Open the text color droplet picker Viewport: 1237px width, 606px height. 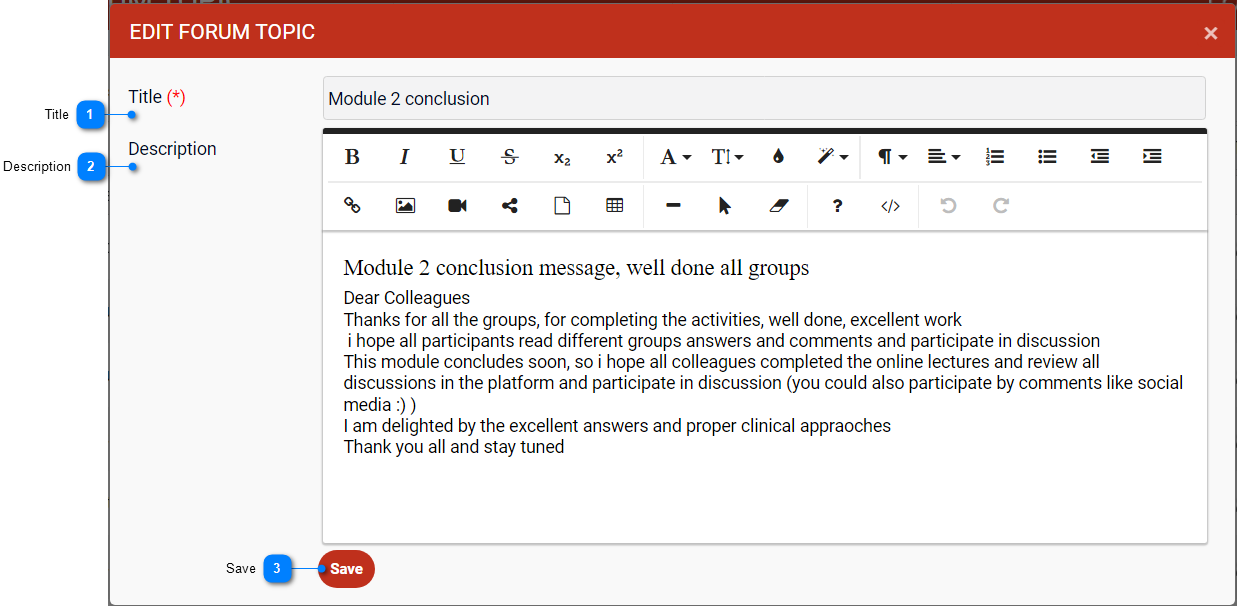[x=778, y=157]
